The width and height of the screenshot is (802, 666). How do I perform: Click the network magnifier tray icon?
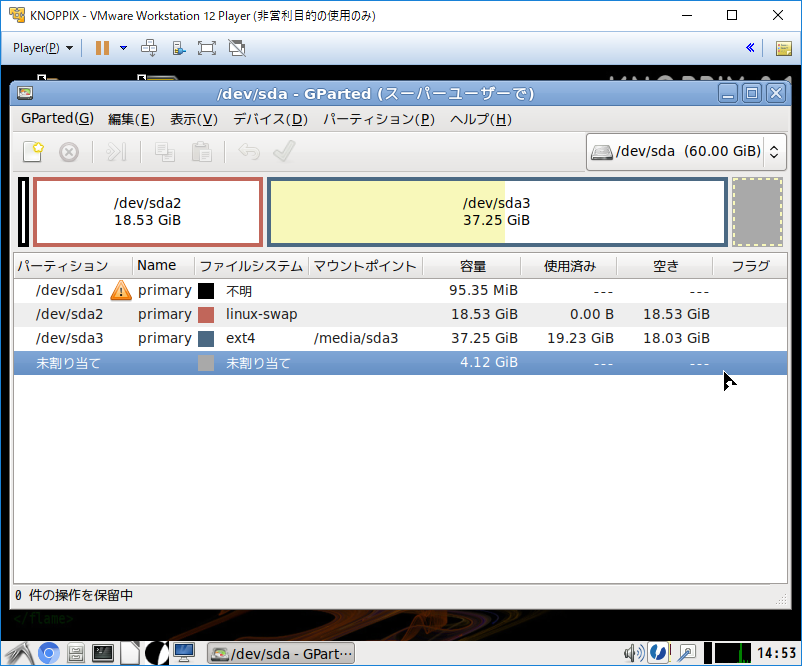pyautogui.click(x=687, y=653)
